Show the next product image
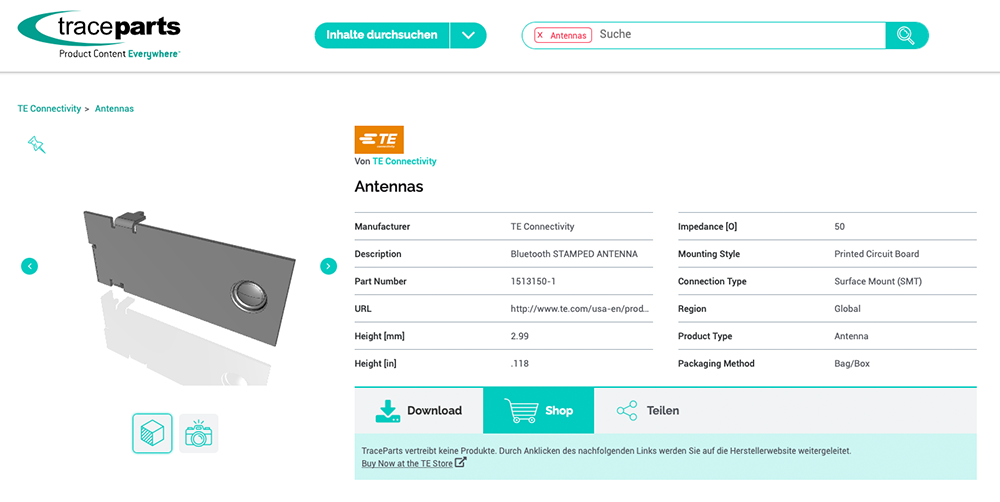Image resolution: width=1000 pixels, height=502 pixels. click(x=328, y=266)
